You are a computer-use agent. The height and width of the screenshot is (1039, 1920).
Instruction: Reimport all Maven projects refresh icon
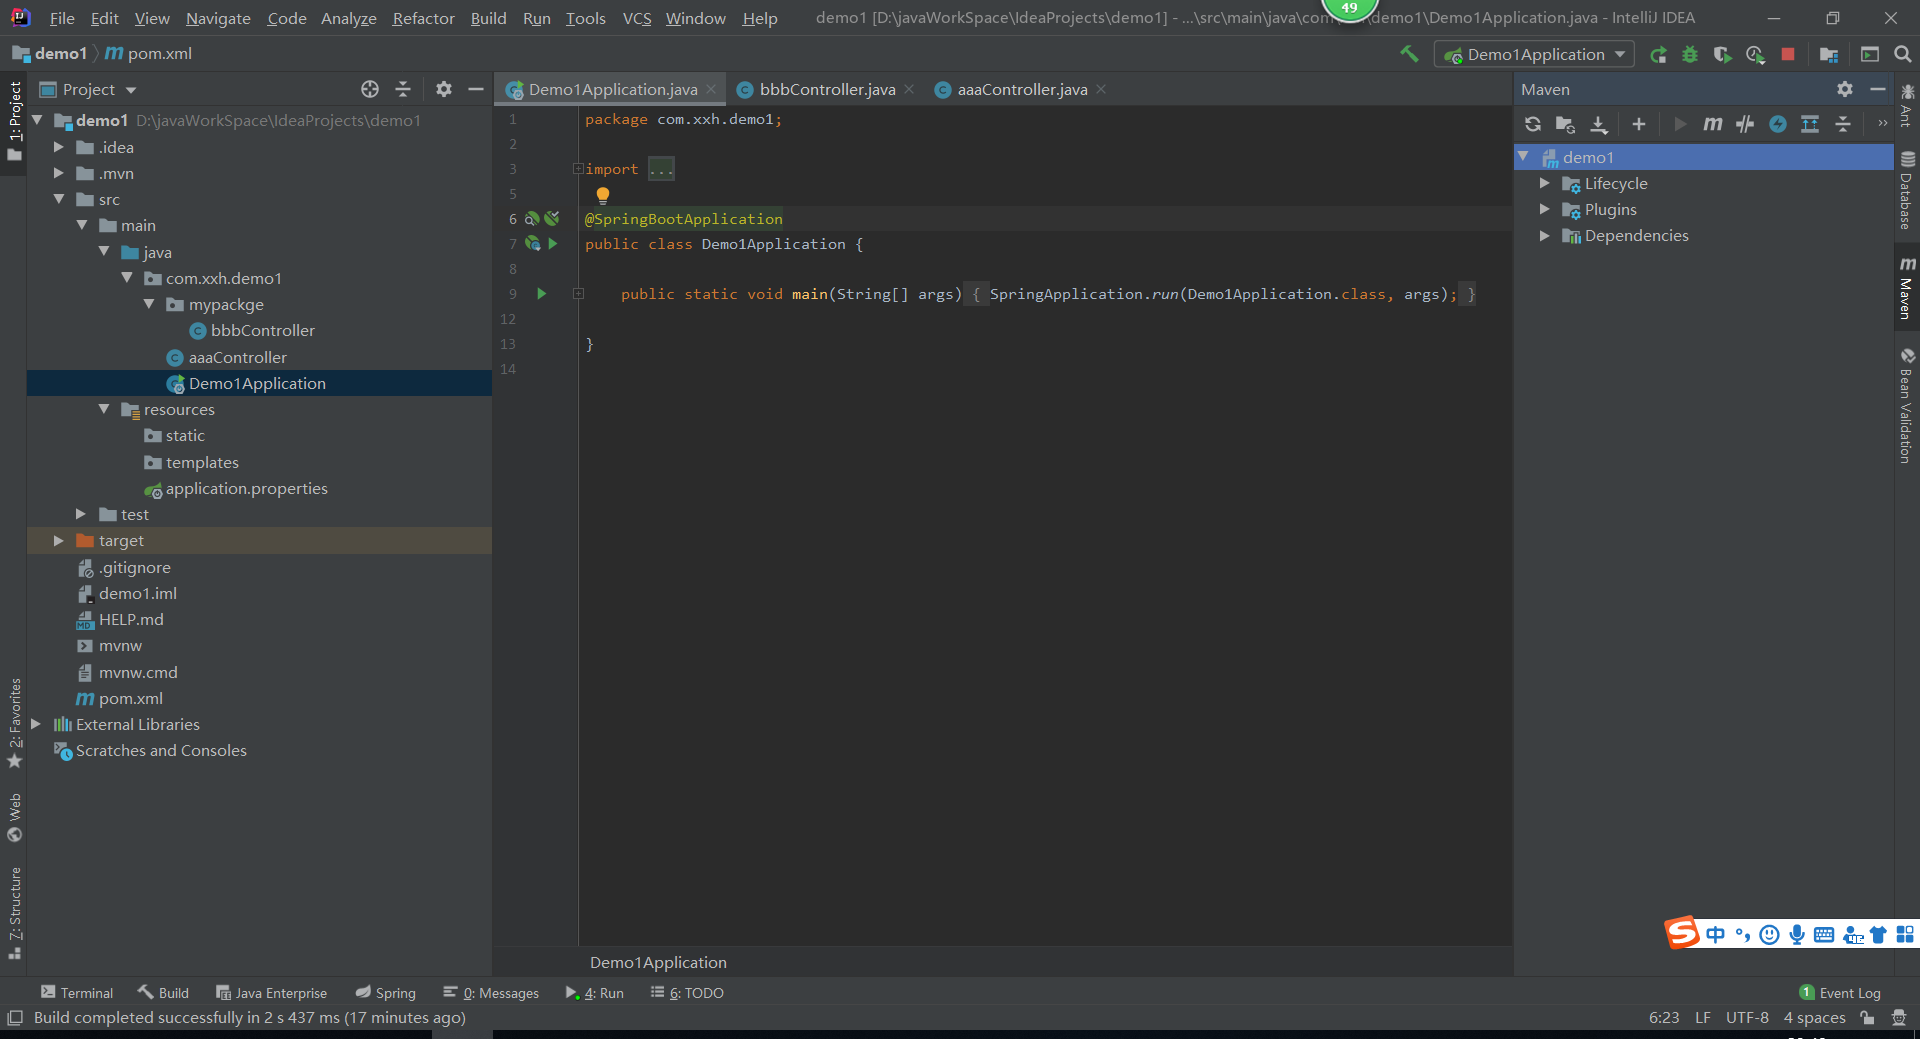(x=1532, y=124)
